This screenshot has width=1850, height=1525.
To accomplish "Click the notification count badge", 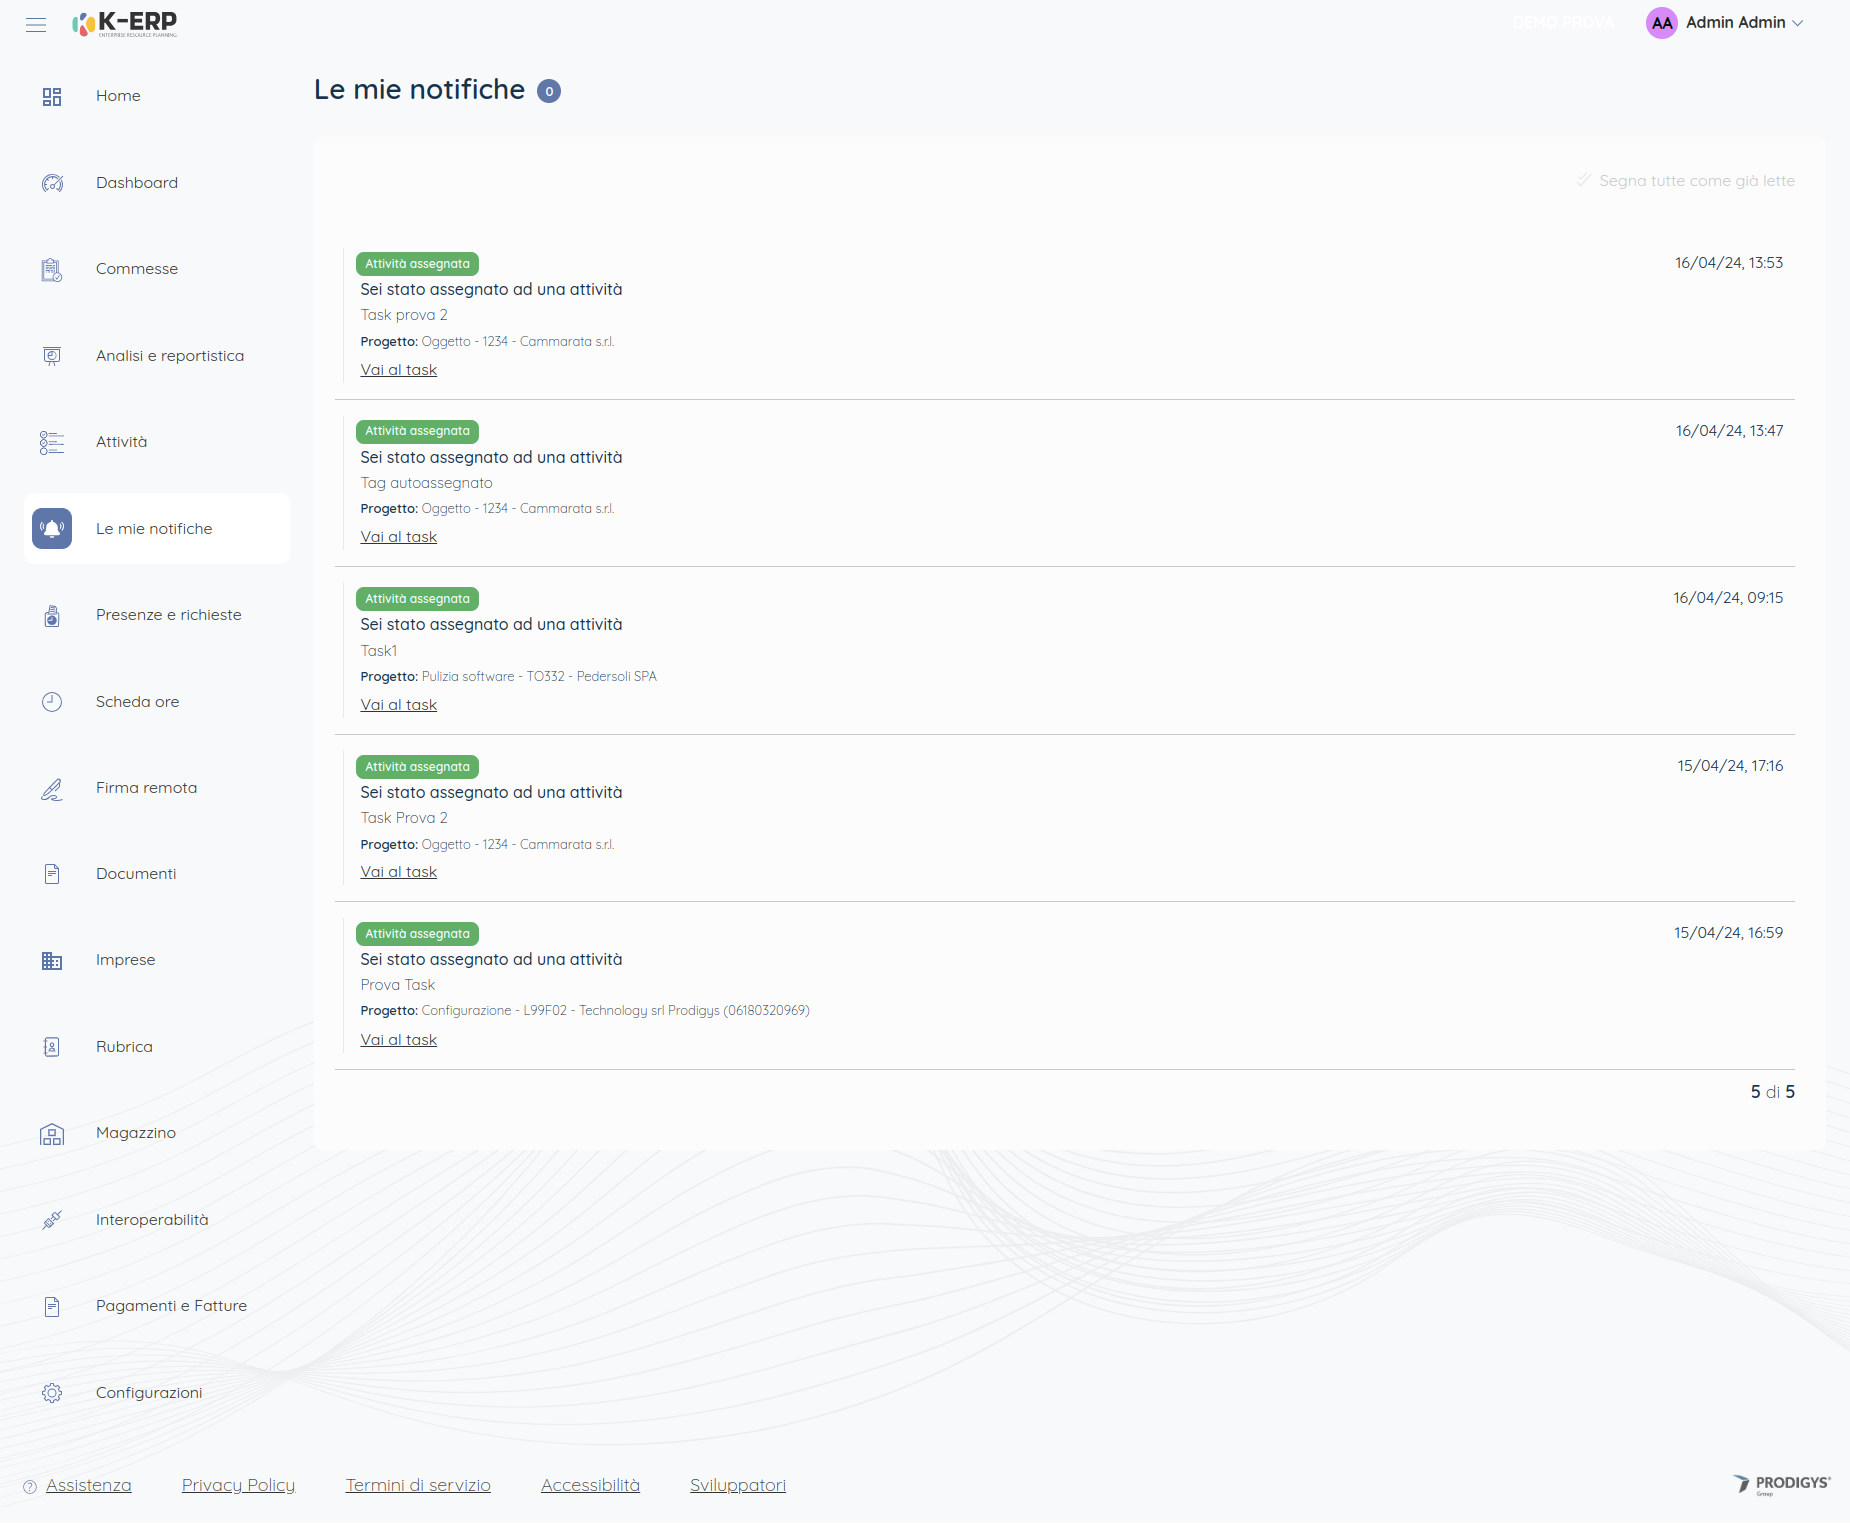I will 549,91.
